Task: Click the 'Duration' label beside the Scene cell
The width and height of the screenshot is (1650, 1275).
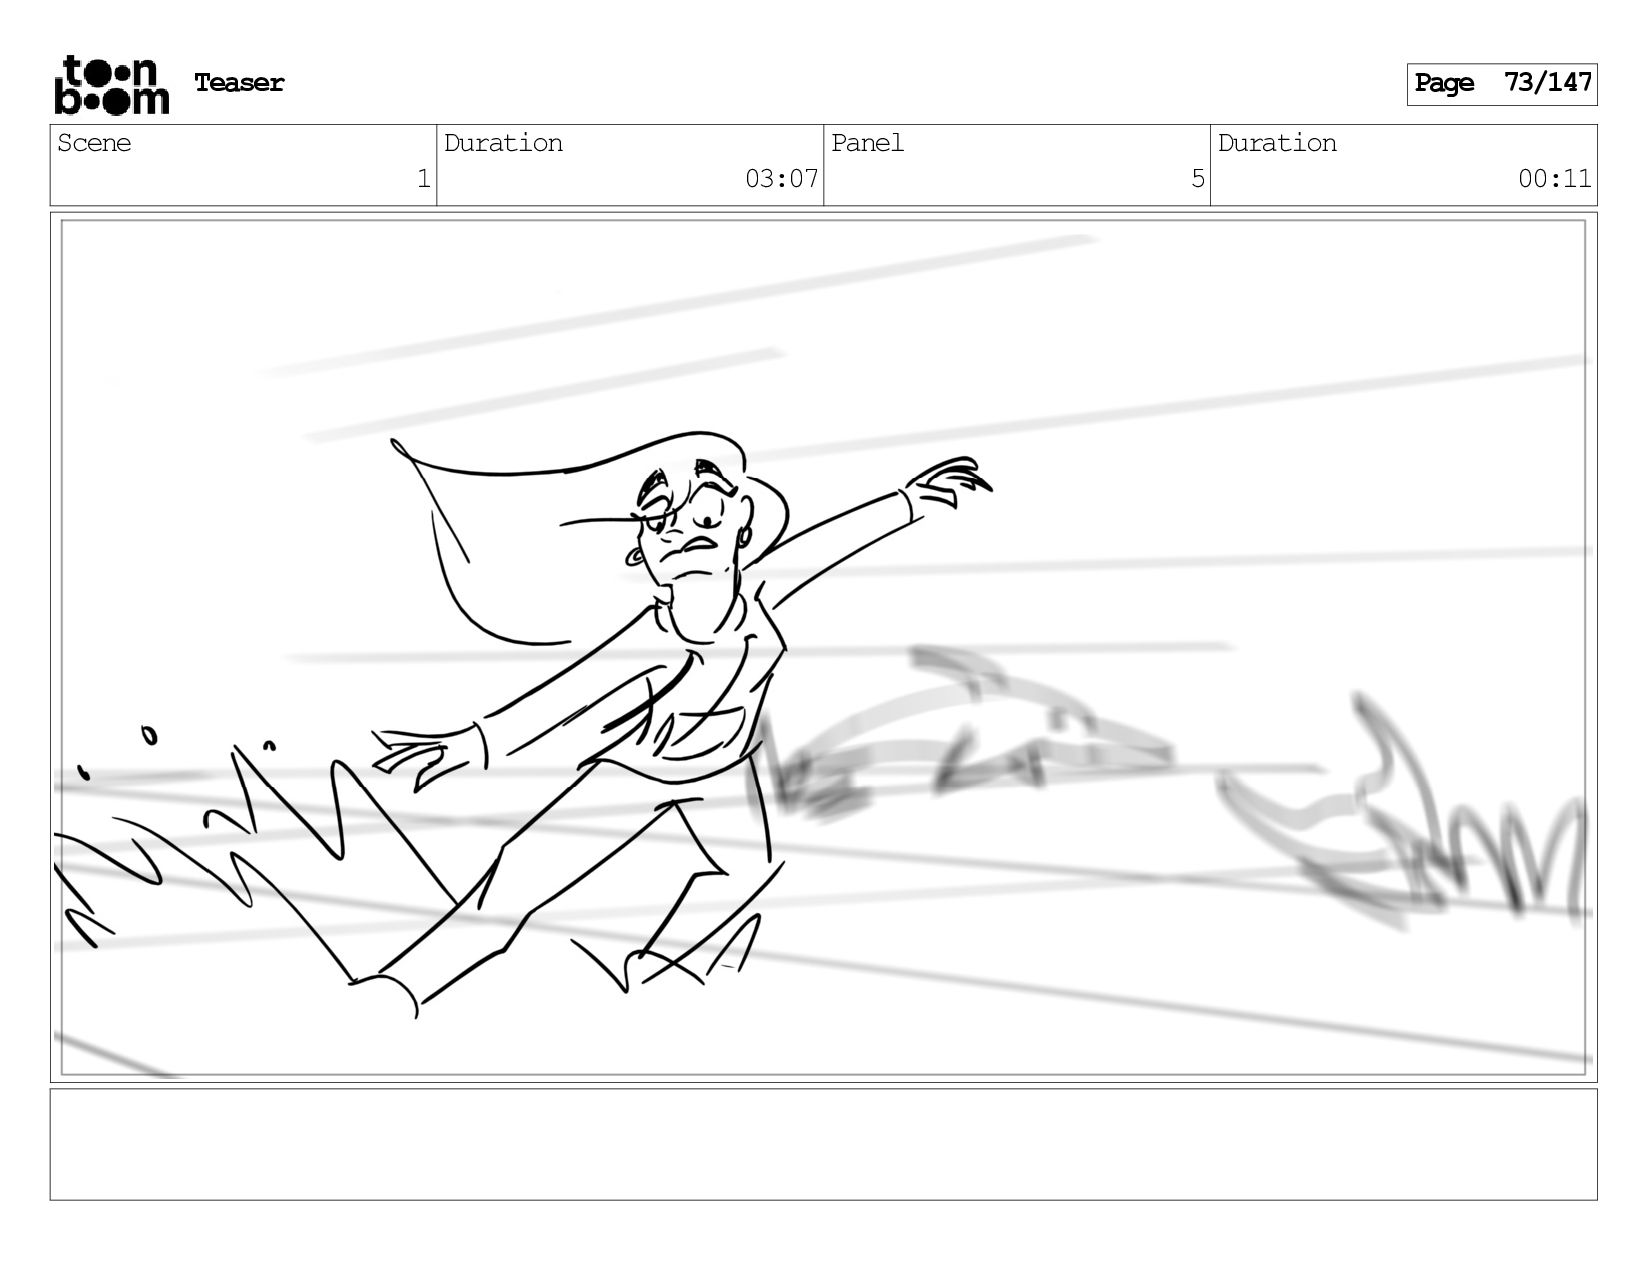Action: pyautogui.click(x=504, y=143)
